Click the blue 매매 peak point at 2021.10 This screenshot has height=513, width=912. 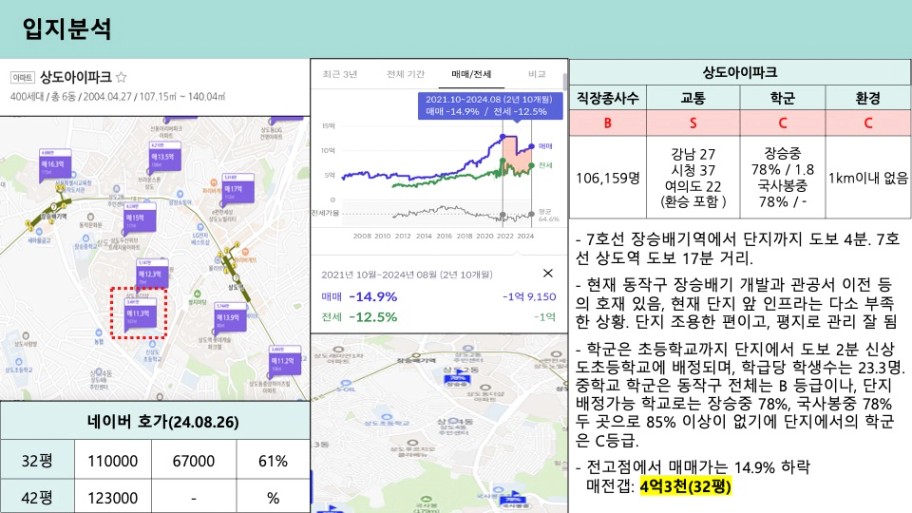[x=503, y=137]
